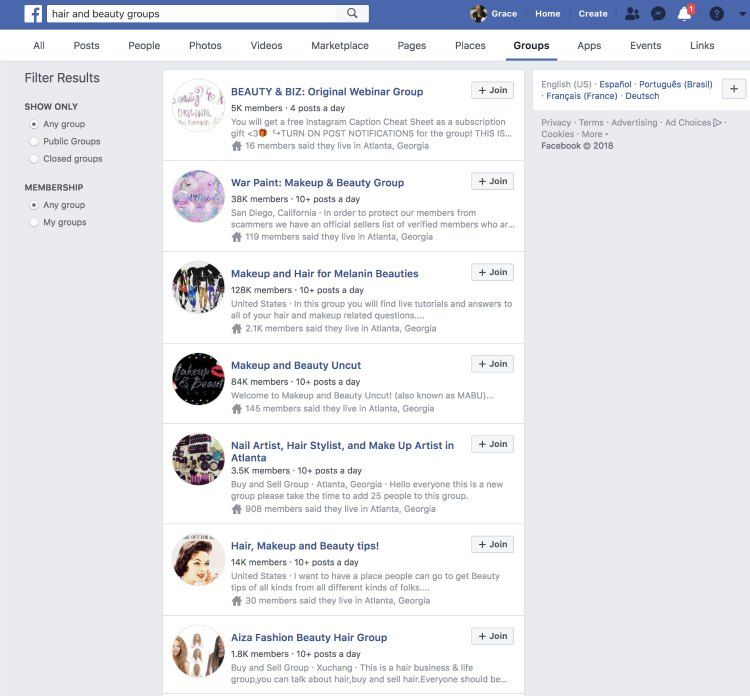750x696 pixels.
Task: Switch to the Posts tab
Action: click(x=87, y=45)
